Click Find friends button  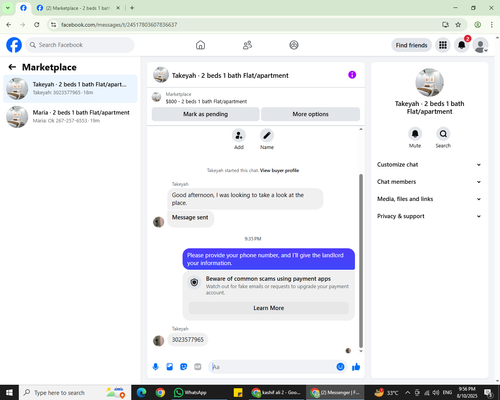(x=411, y=45)
